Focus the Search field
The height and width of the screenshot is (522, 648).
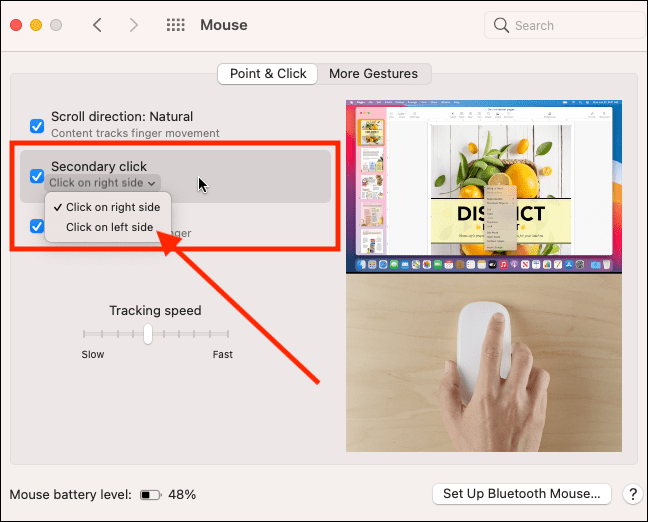point(564,26)
